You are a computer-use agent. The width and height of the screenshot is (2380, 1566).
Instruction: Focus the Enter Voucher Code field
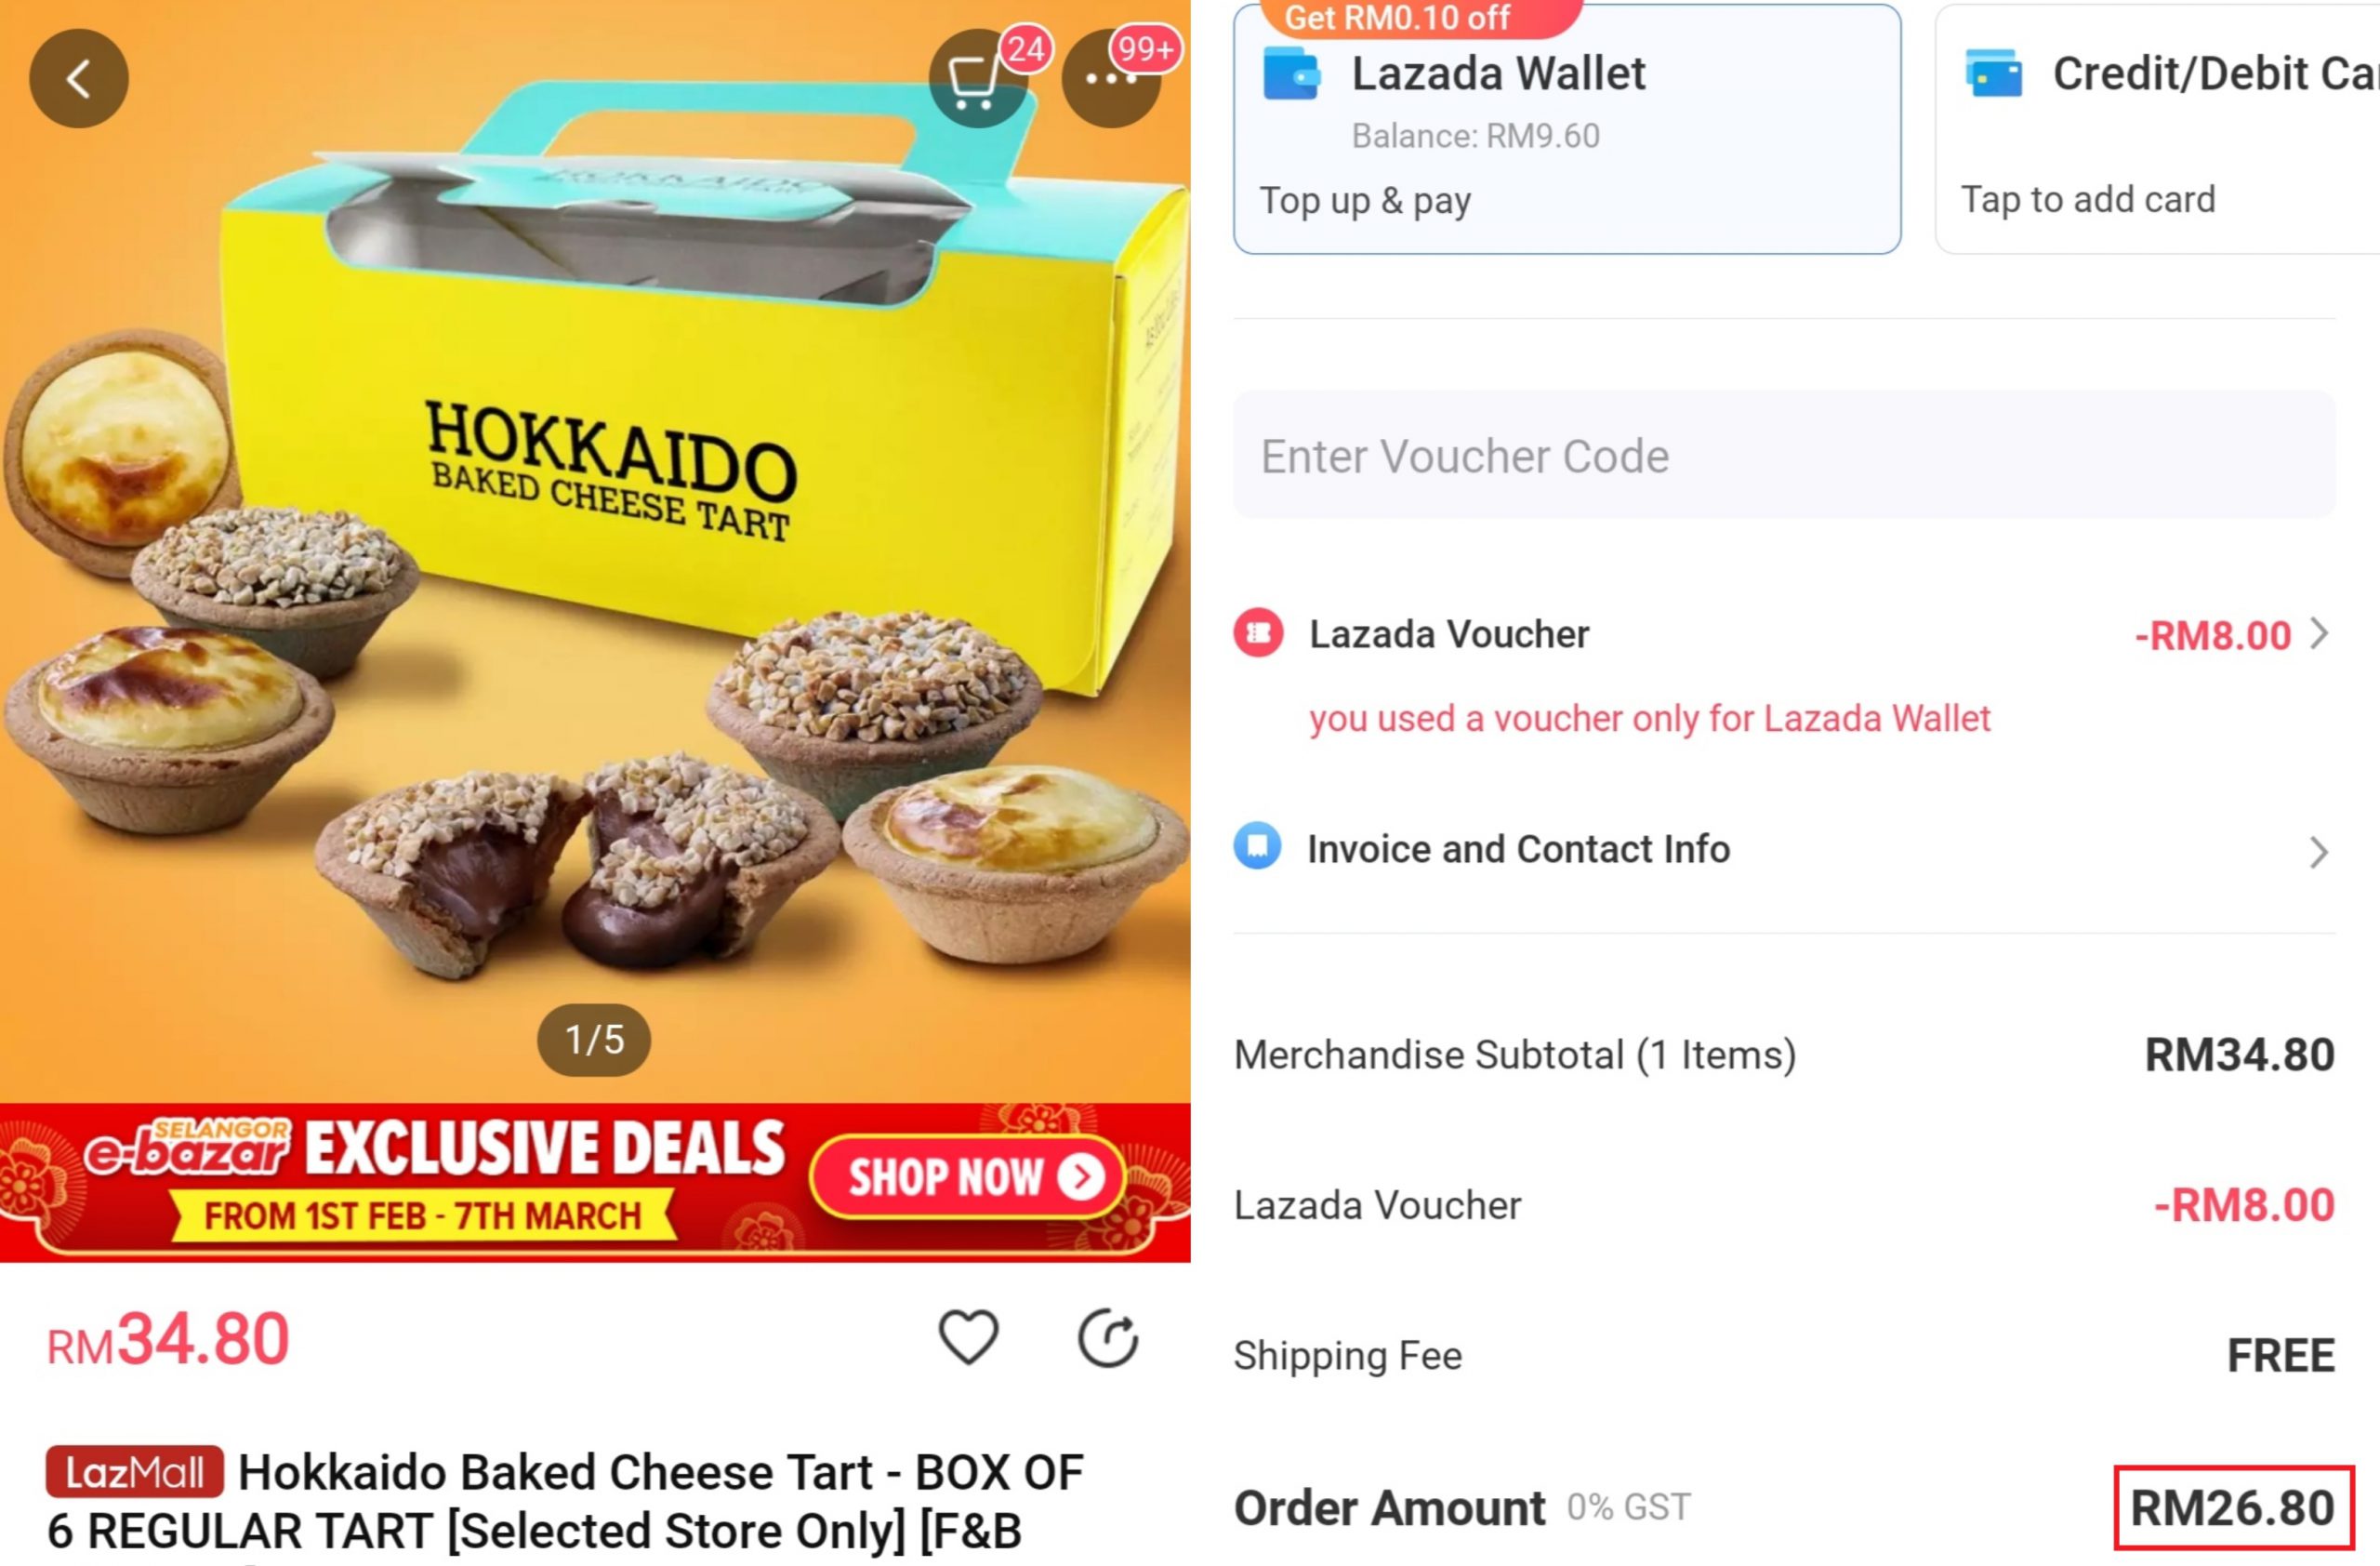[x=1784, y=455]
